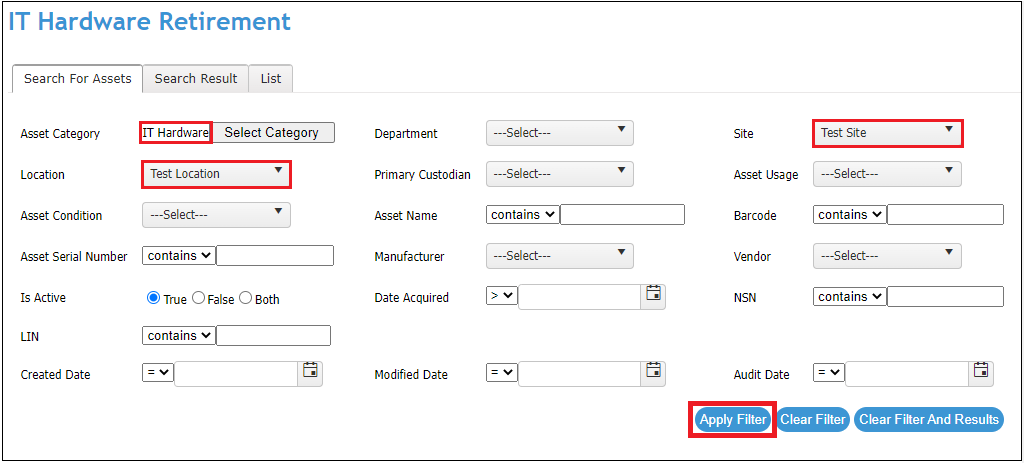Focus the Audit Date date field
The image size is (1025, 463).
coord(907,374)
